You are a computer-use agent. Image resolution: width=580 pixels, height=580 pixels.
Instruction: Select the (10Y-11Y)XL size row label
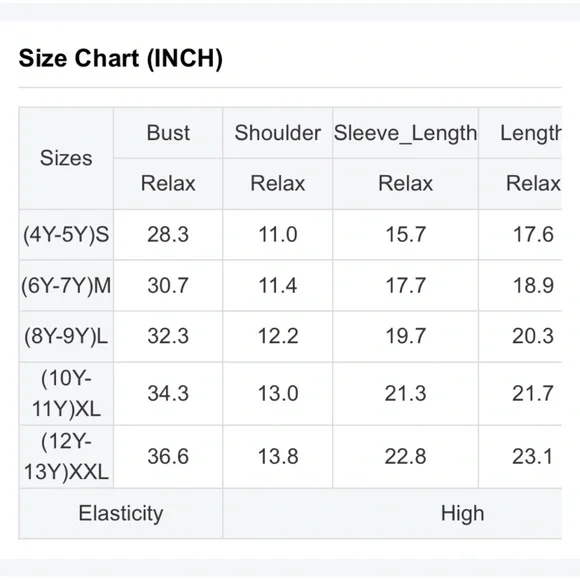66,394
